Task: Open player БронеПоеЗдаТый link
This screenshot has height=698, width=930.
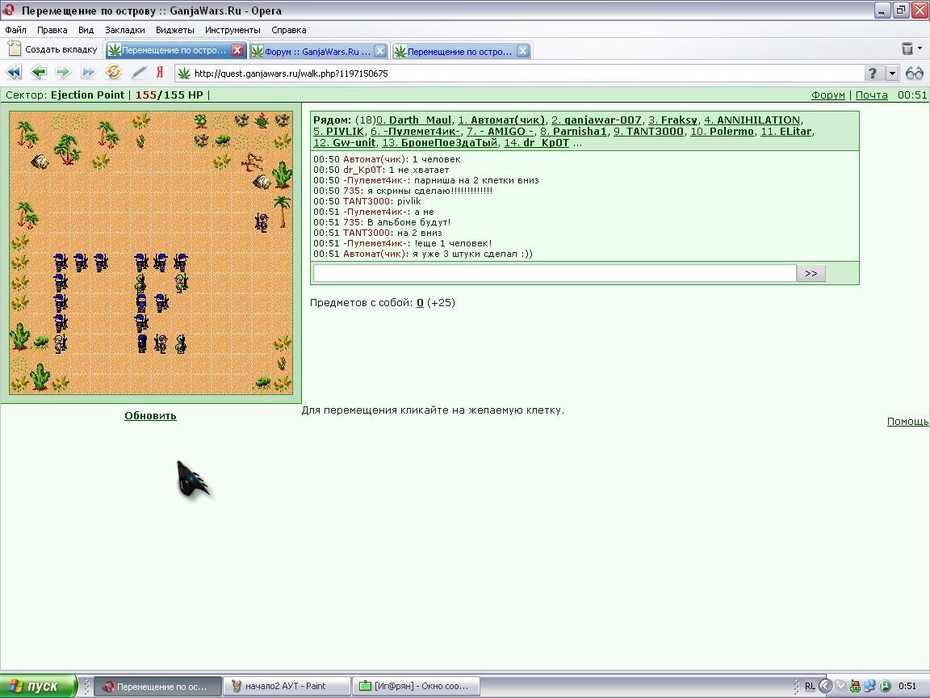Action: click(439, 142)
